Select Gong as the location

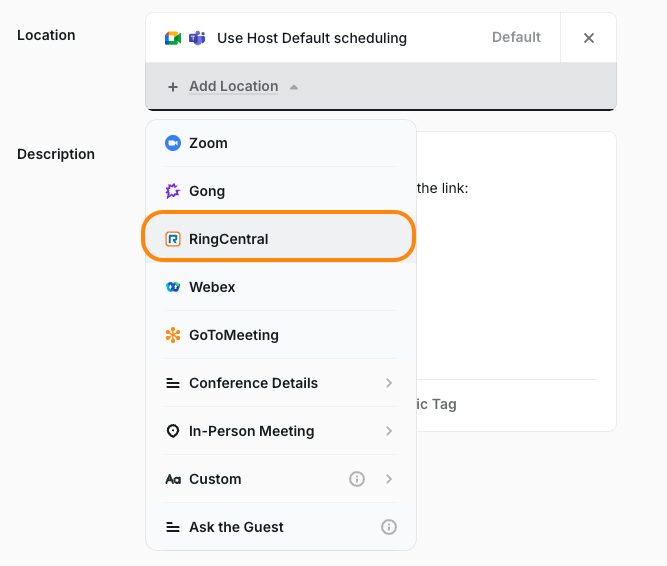pos(281,191)
